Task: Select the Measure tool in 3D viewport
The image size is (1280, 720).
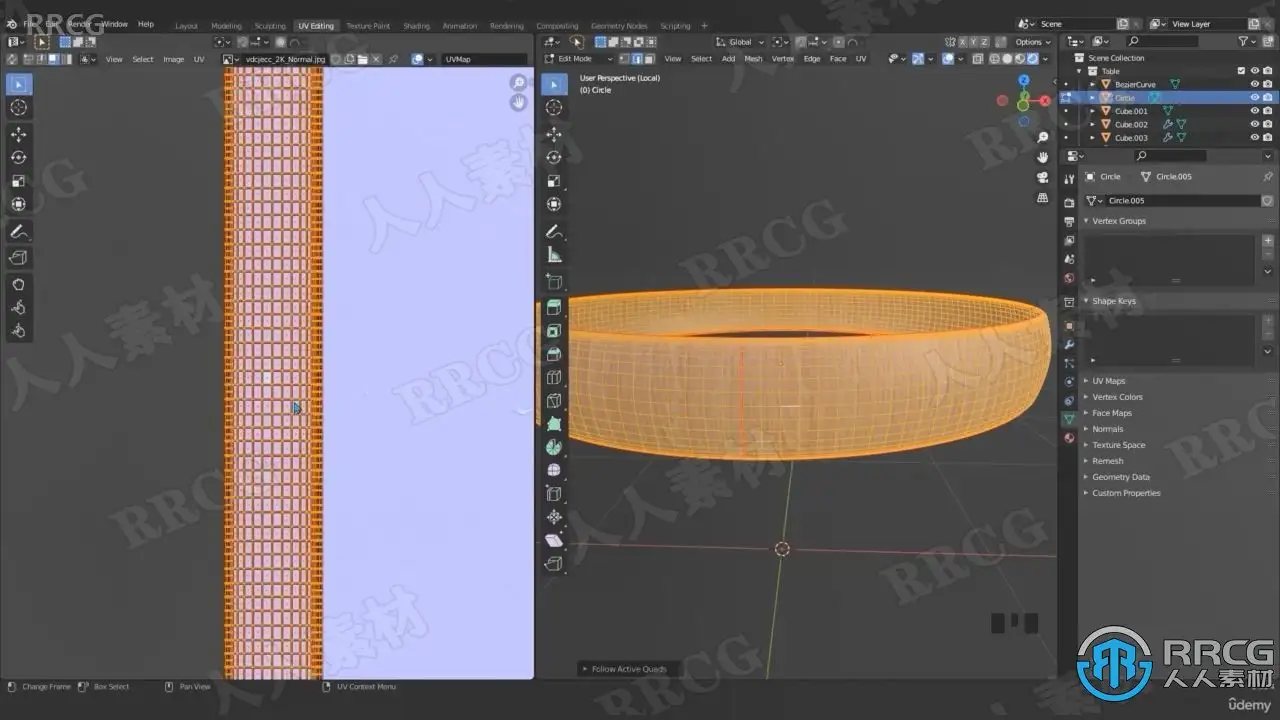Action: pos(554,255)
